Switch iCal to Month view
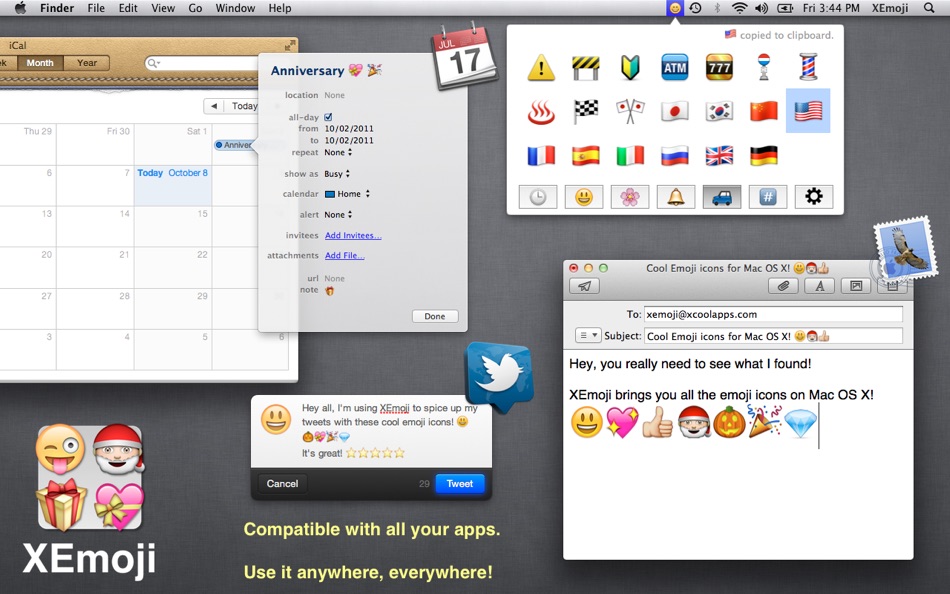This screenshot has height=594, width=950. [40, 63]
